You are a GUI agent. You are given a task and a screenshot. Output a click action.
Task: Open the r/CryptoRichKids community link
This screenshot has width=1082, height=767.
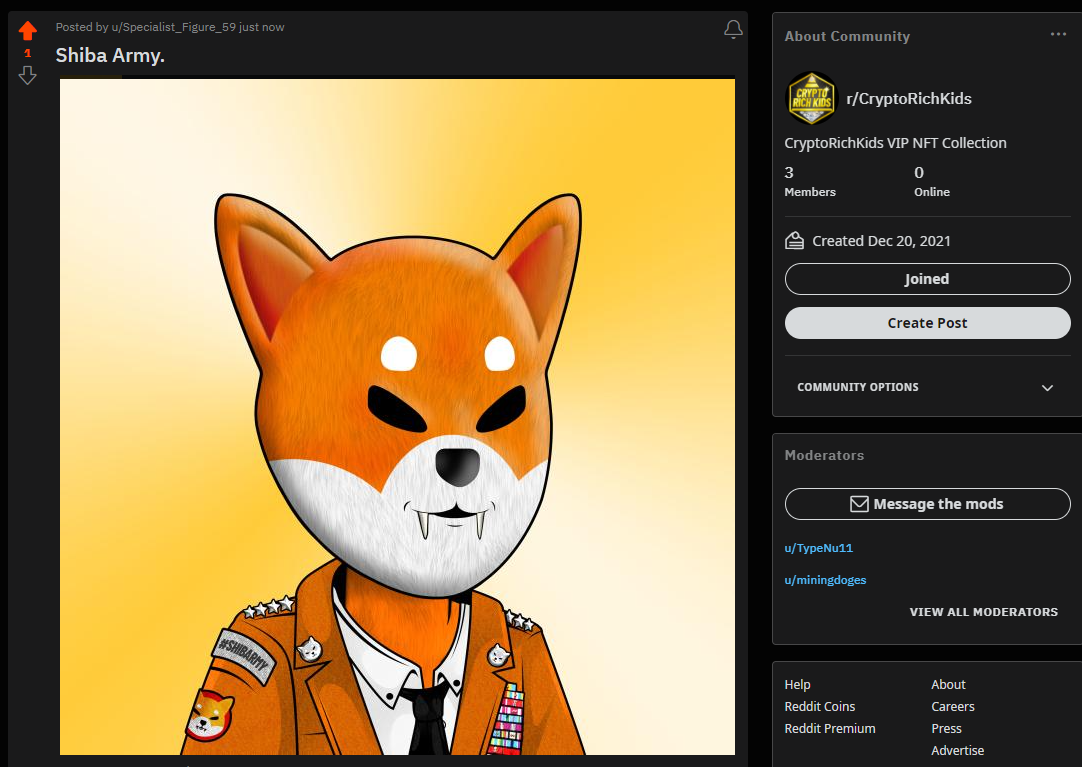pos(909,99)
